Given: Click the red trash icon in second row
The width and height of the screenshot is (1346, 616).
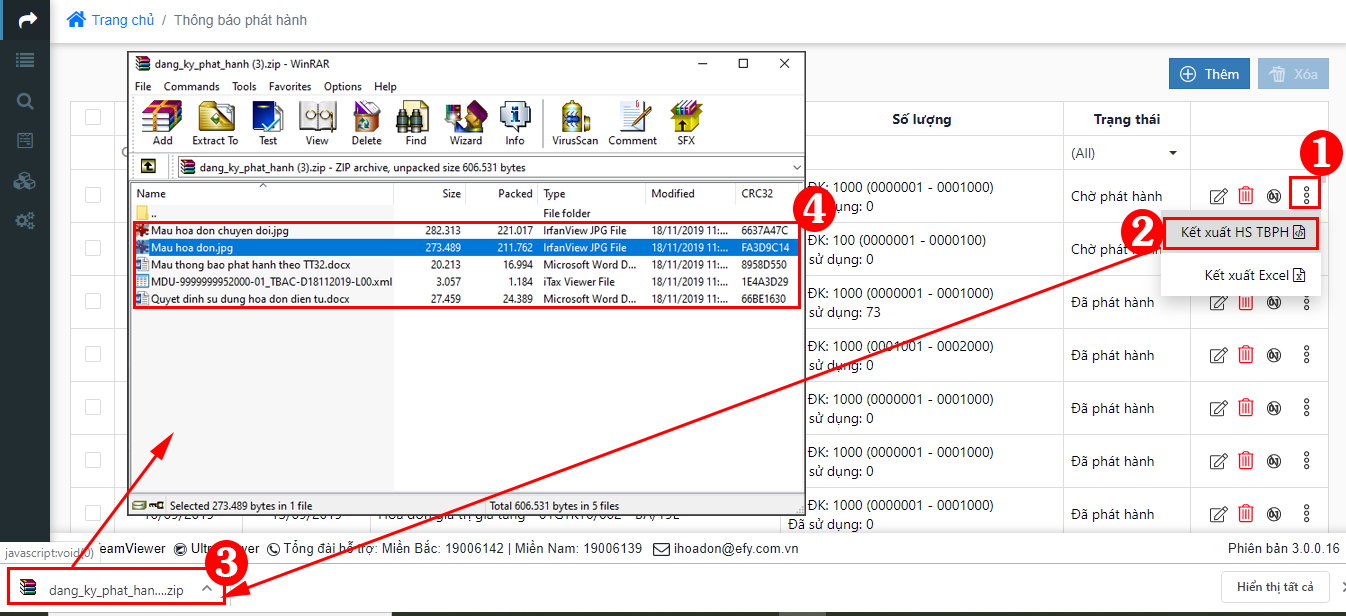Looking at the screenshot, I should (x=1246, y=249).
